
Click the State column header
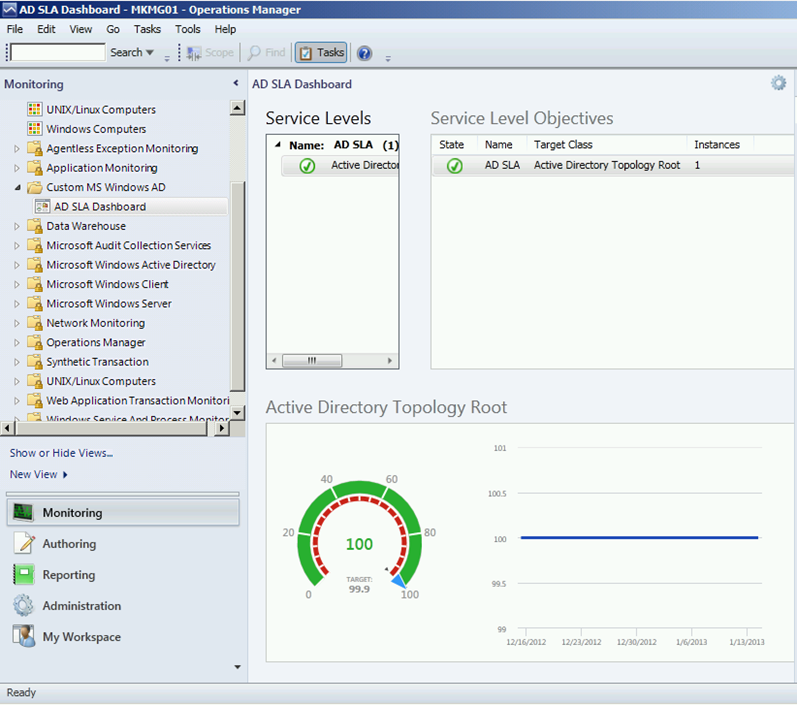(x=452, y=144)
